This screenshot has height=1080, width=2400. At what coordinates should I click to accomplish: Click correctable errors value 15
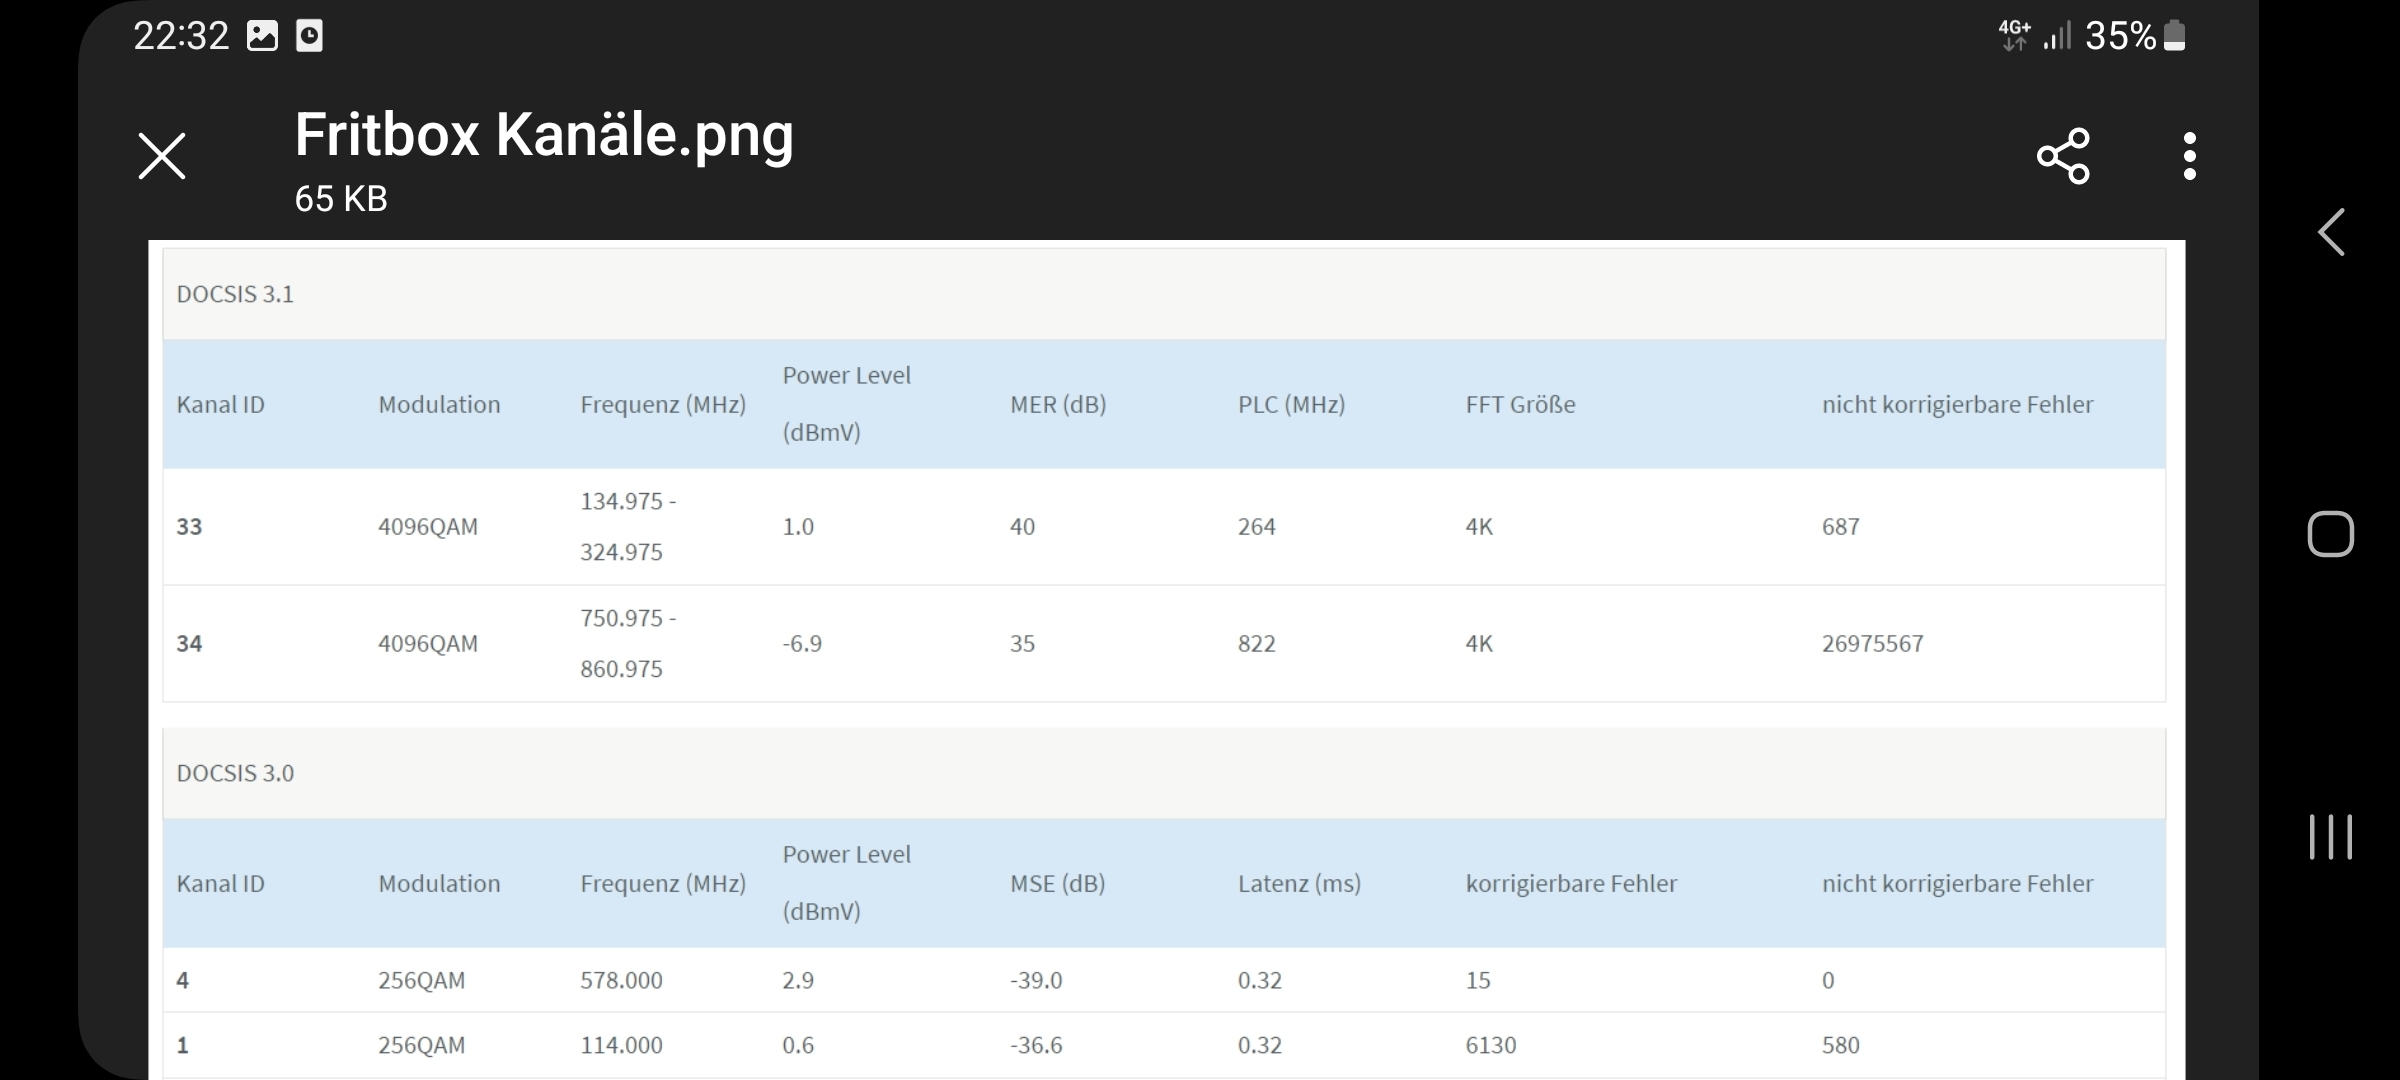point(1478,981)
